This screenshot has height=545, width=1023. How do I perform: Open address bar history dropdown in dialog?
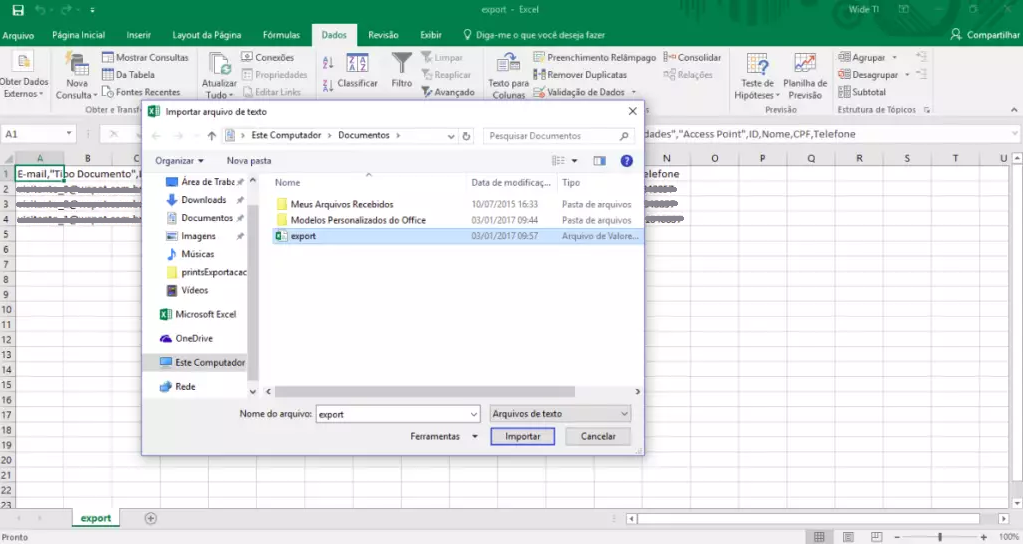[451, 136]
